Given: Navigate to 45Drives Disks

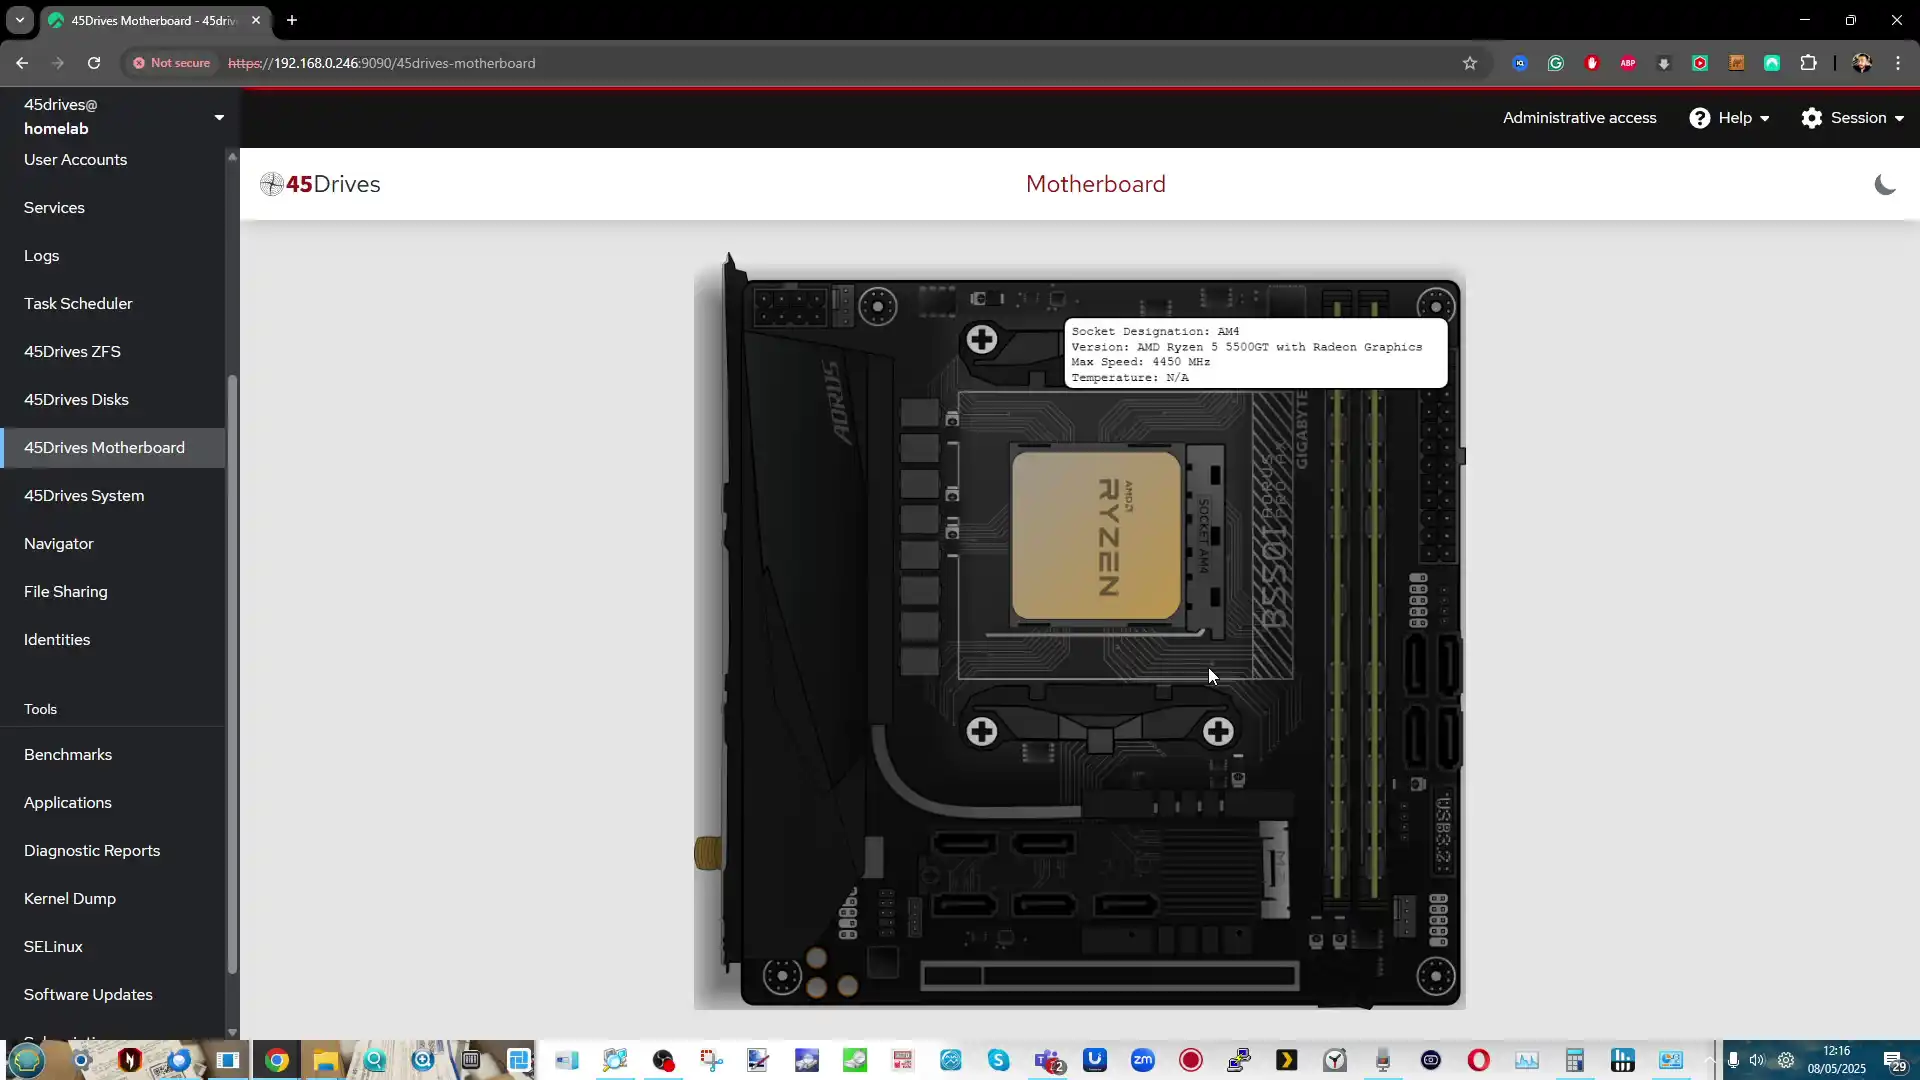Looking at the screenshot, I should 76,400.
